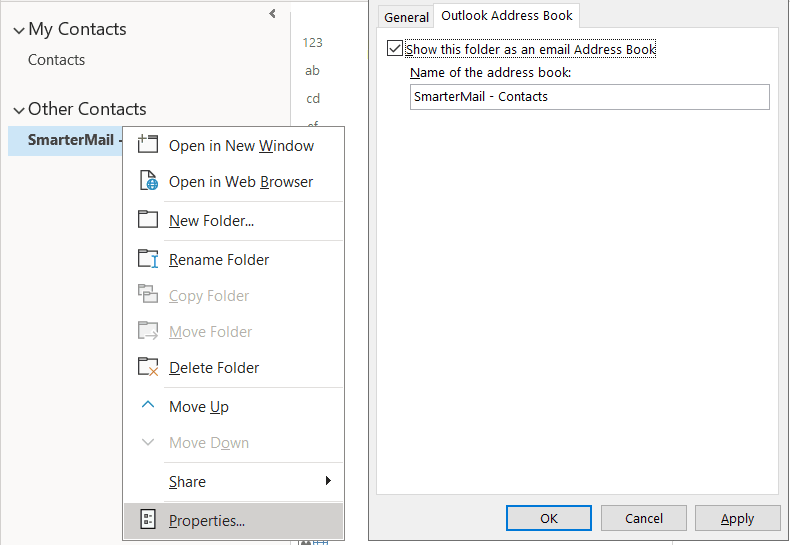Switch to the General tab

(406, 17)
